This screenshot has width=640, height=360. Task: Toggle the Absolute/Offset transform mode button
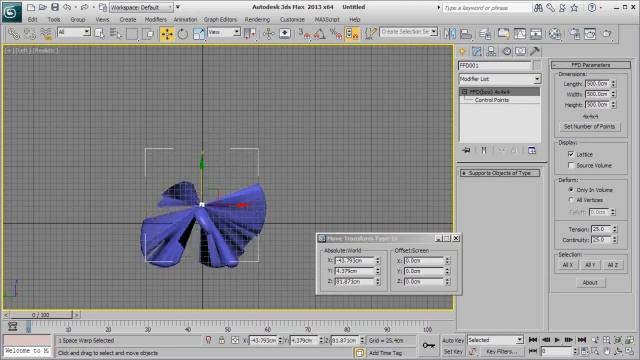click(x=235, y=340)
